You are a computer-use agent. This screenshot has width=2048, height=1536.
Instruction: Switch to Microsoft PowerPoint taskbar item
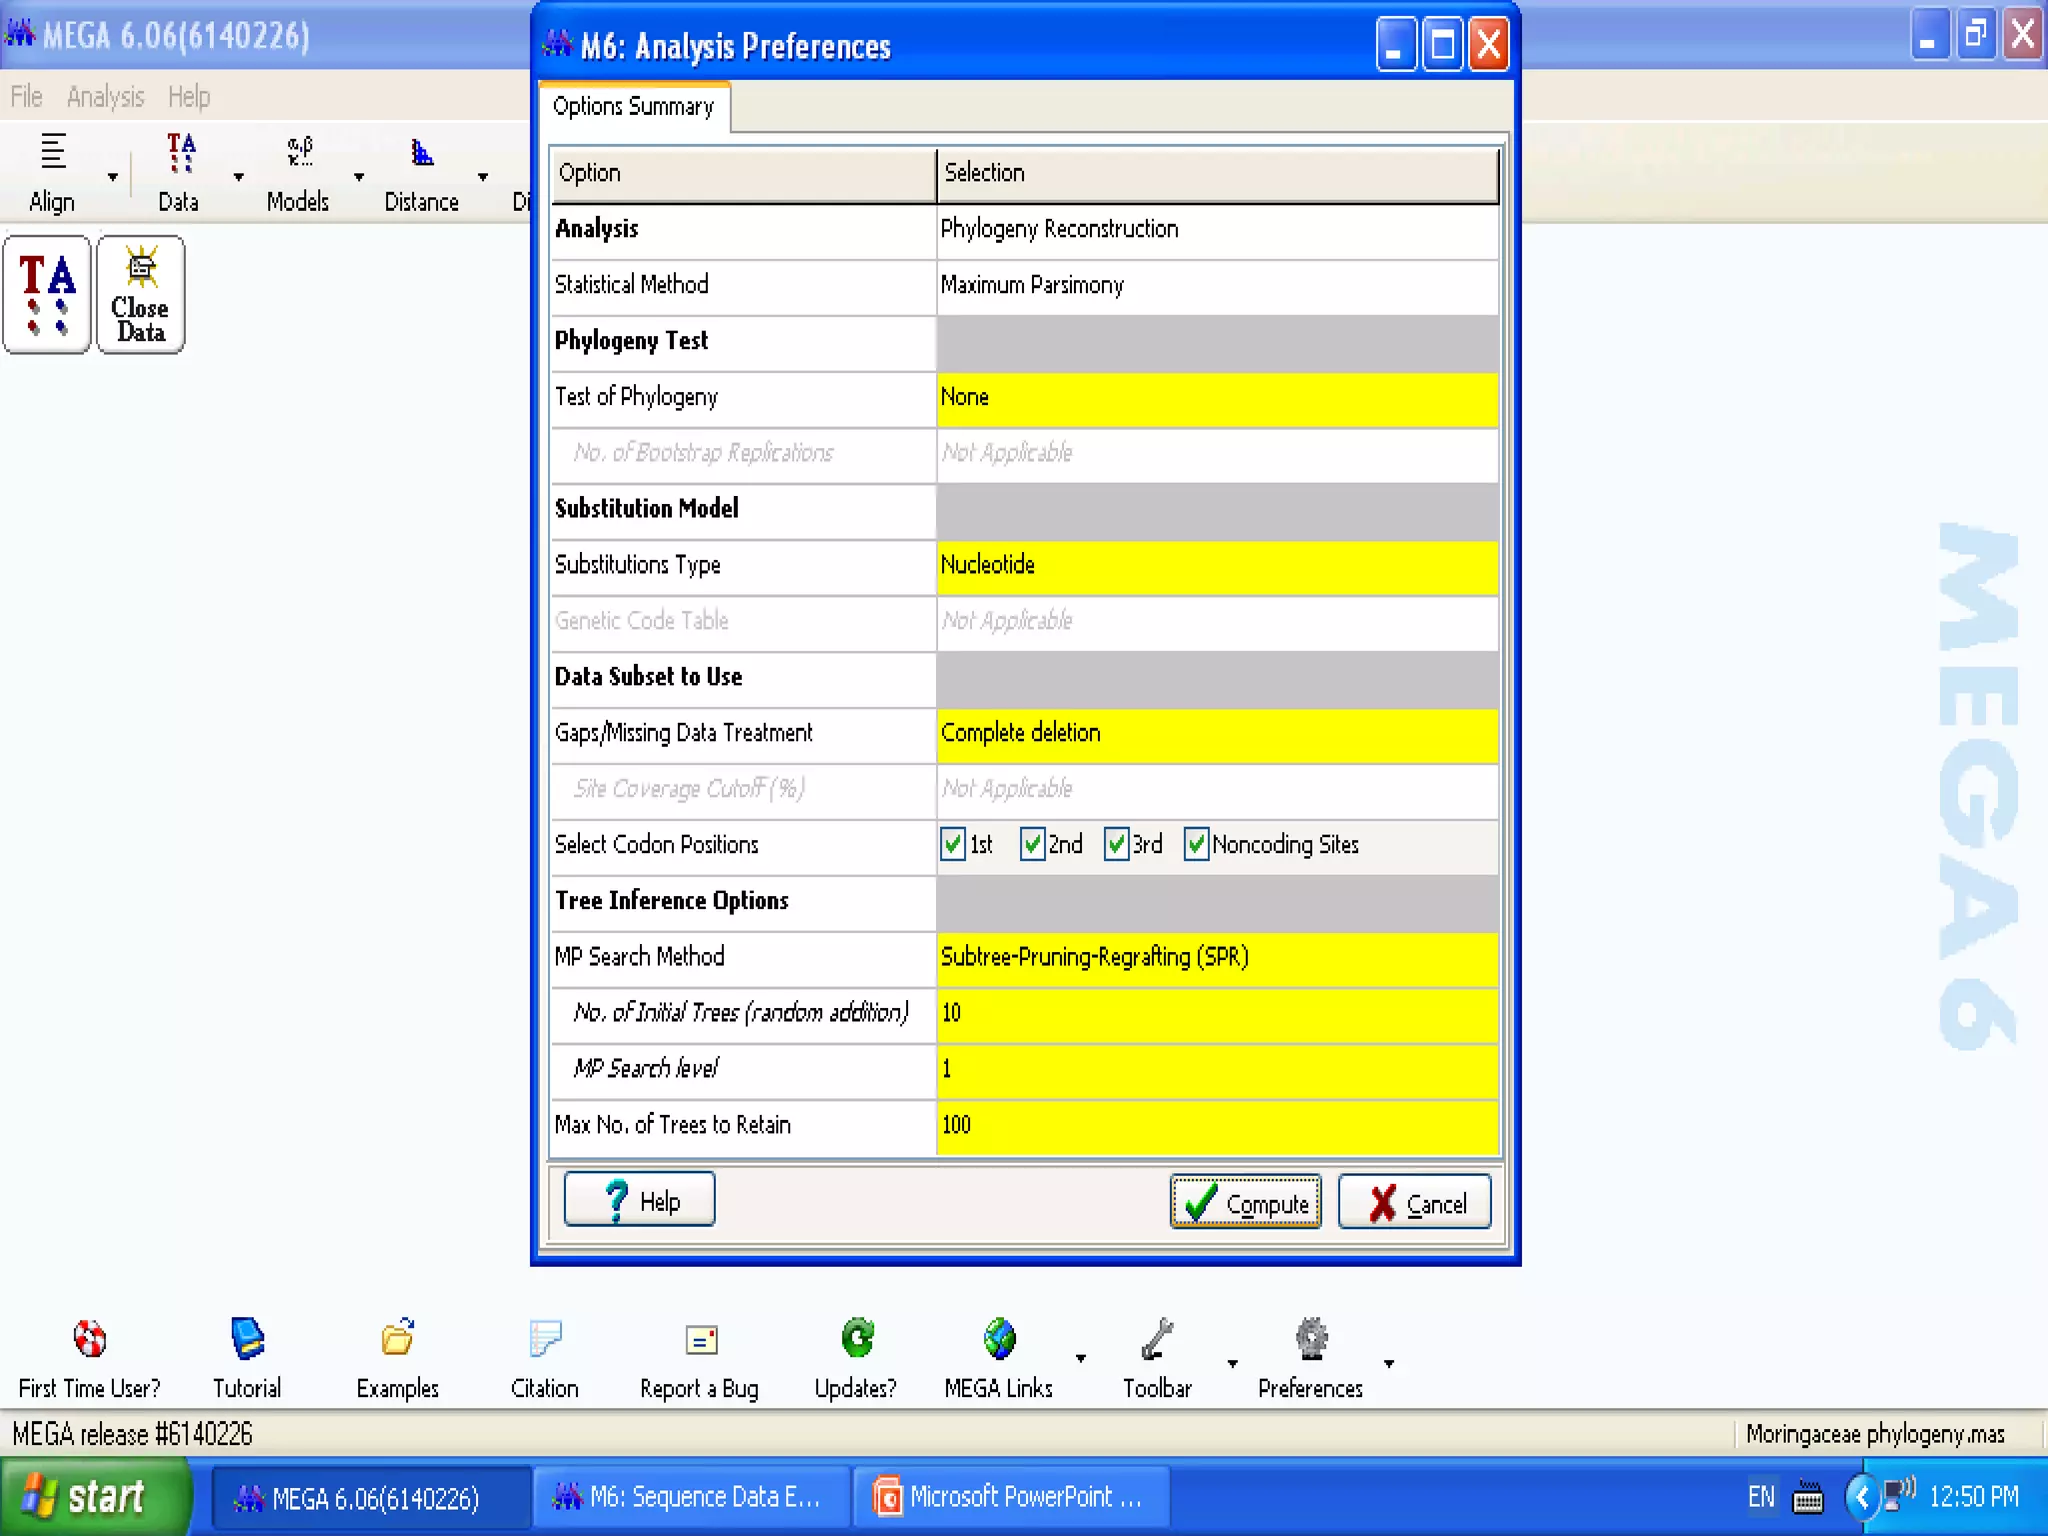(x=1011, y=1498)
